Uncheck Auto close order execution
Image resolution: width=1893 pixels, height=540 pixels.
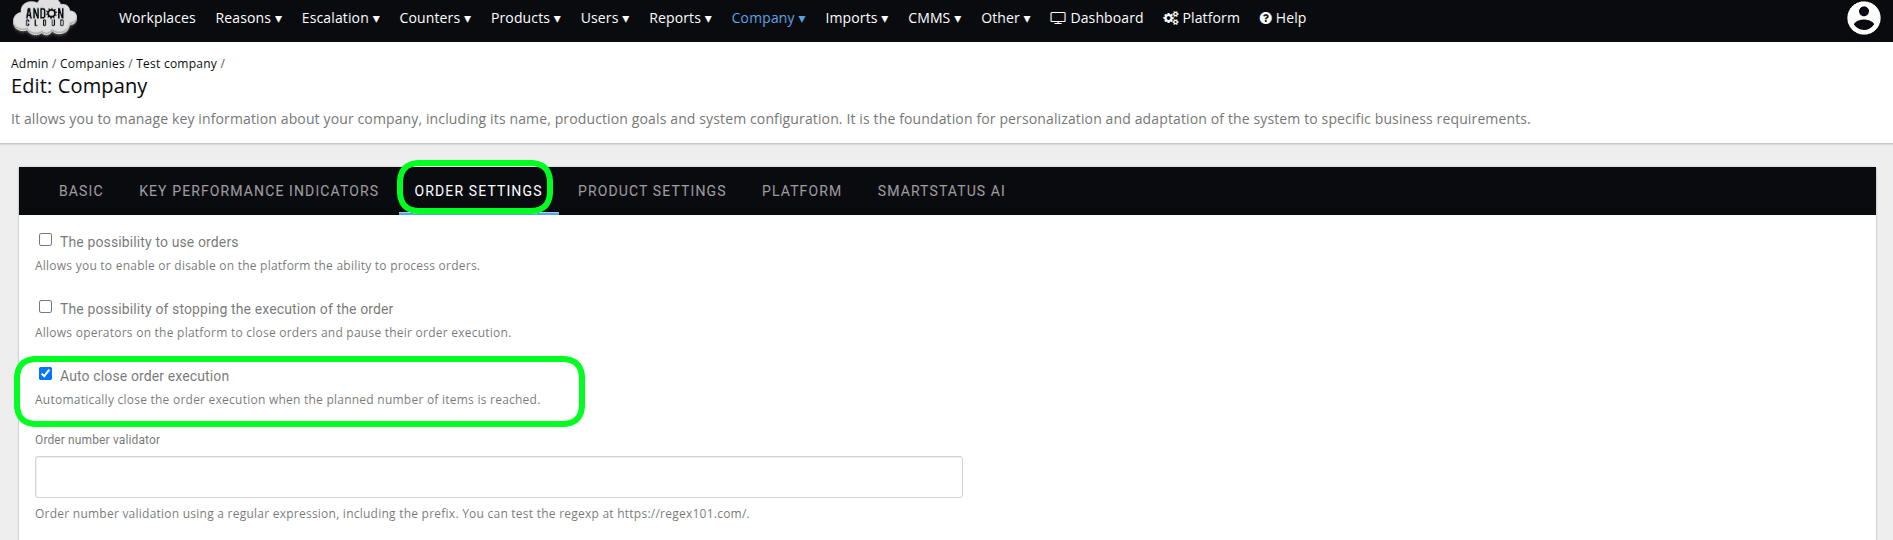(x=46, y=374)
